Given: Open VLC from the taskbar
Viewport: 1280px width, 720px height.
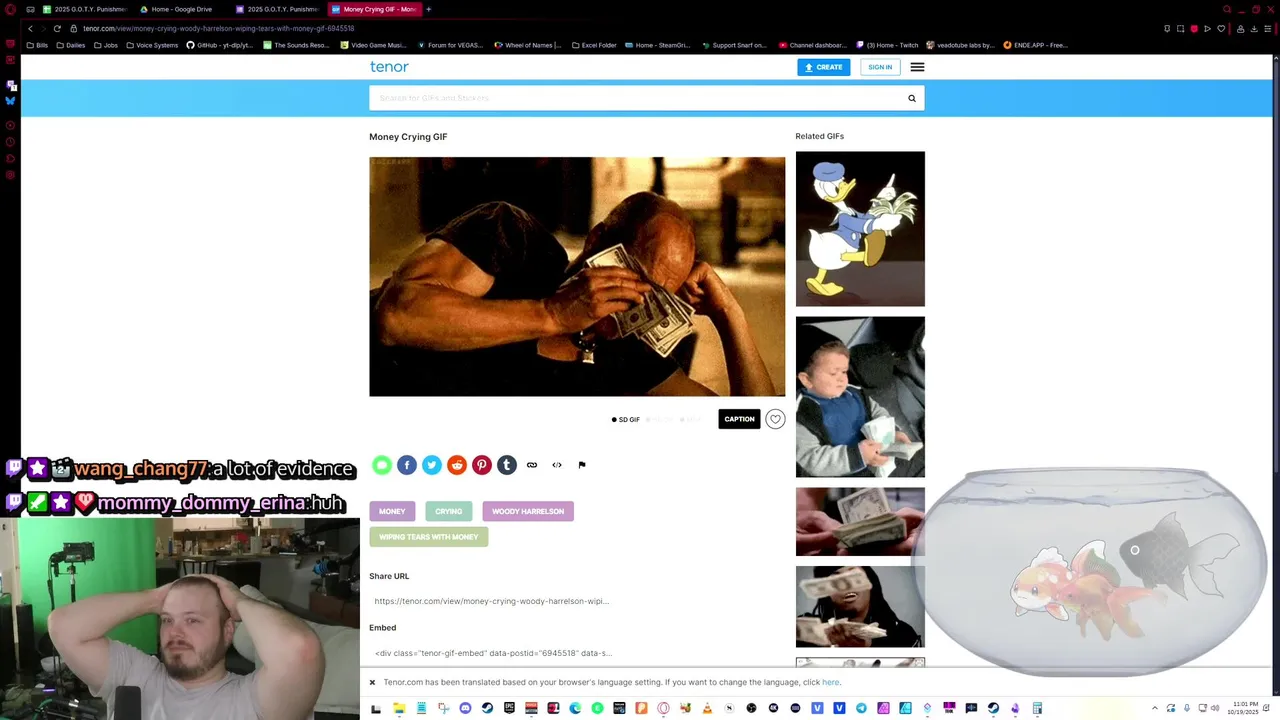Looking at the screenshot, I should click(707, 708).
